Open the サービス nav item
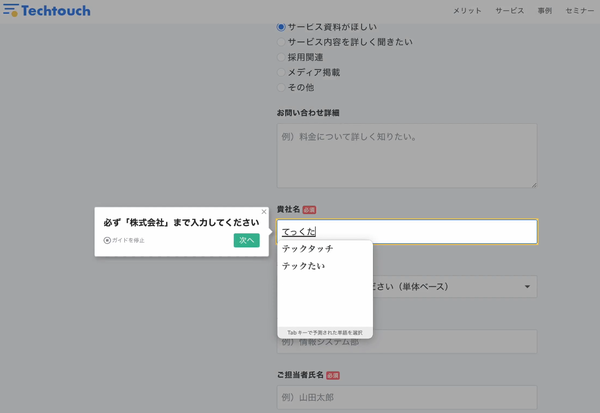 [510, 11]
